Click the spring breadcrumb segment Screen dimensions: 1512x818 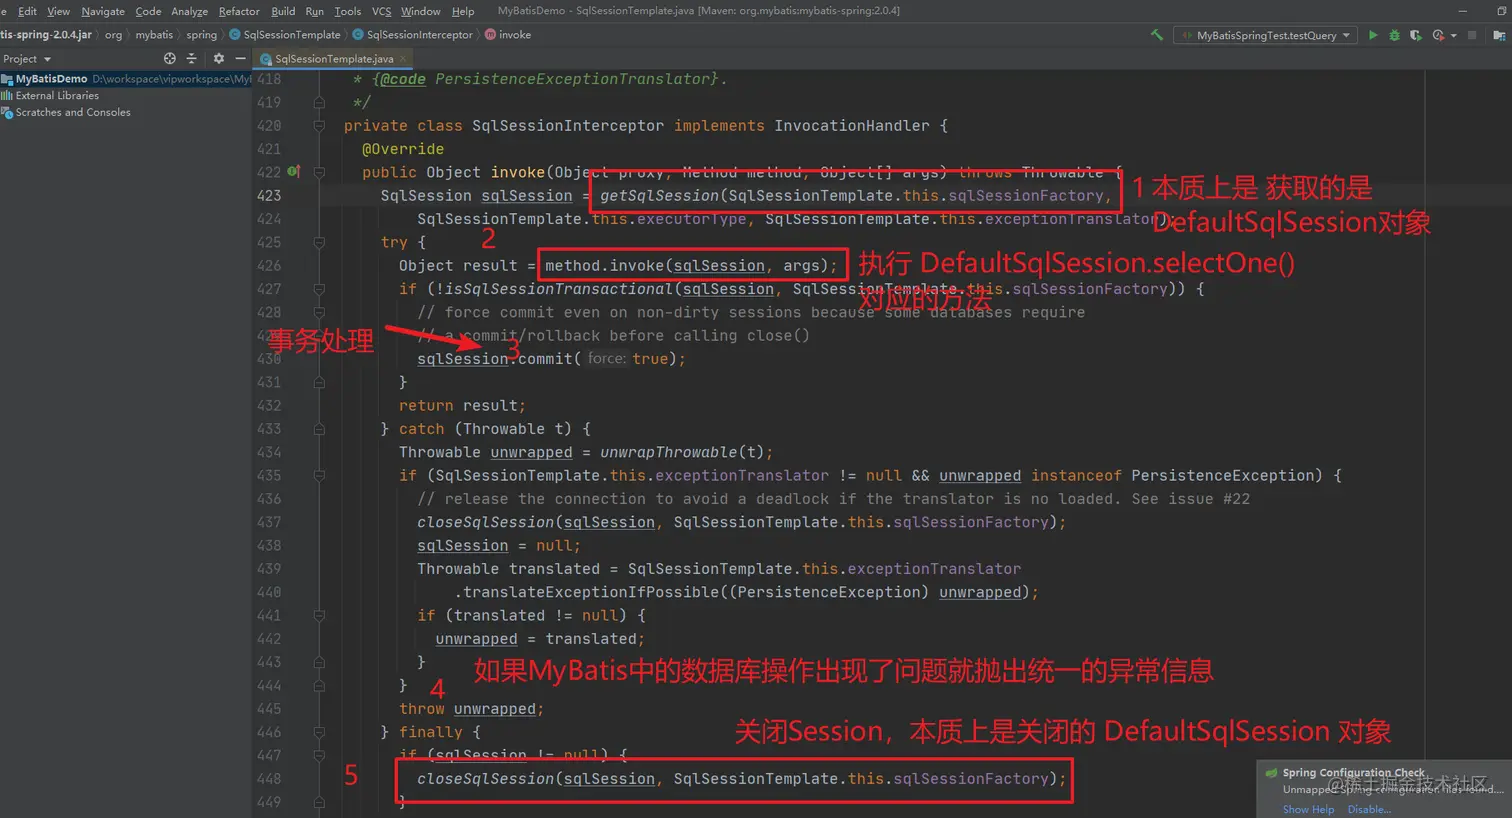click(x=201, y=35)
